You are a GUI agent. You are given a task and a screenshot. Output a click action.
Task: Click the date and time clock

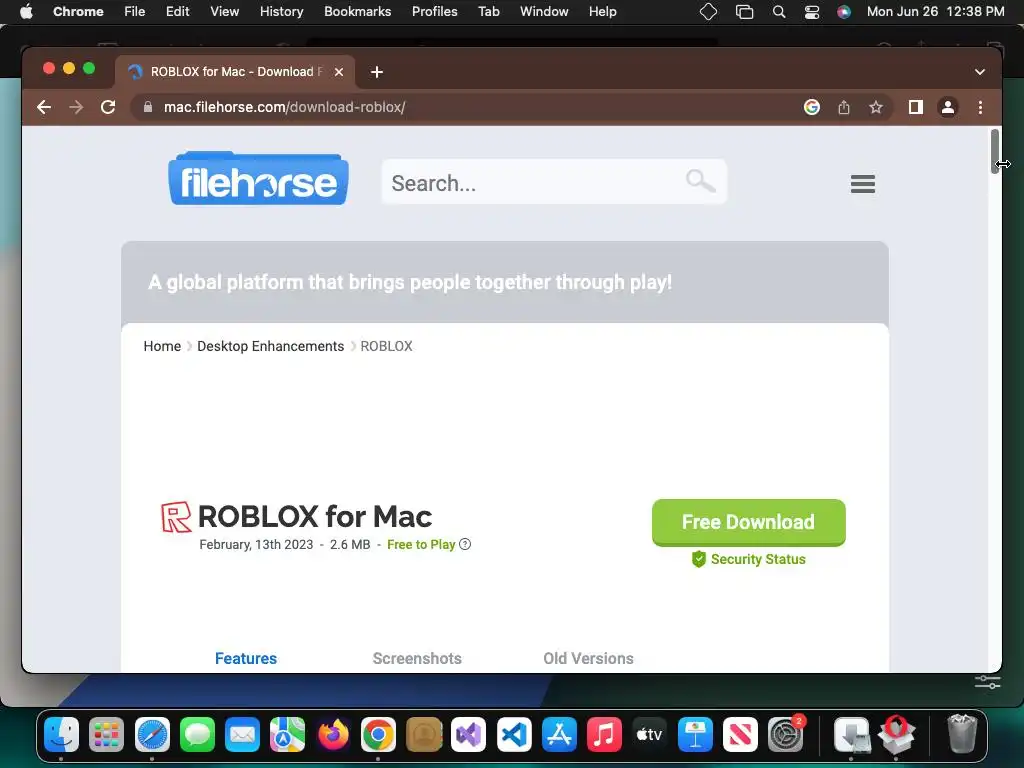pyautogui.click(x=935, y=12)
